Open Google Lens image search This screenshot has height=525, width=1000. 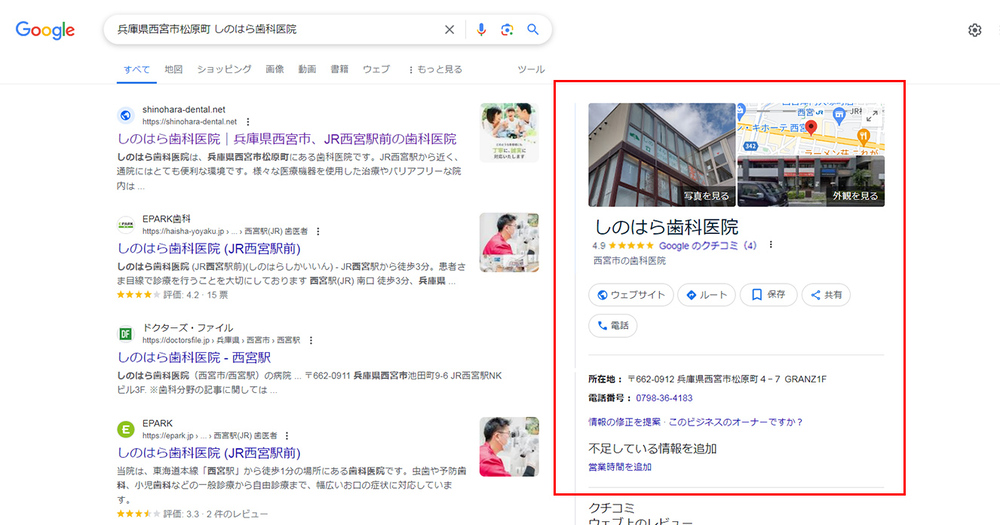(507, 30)
